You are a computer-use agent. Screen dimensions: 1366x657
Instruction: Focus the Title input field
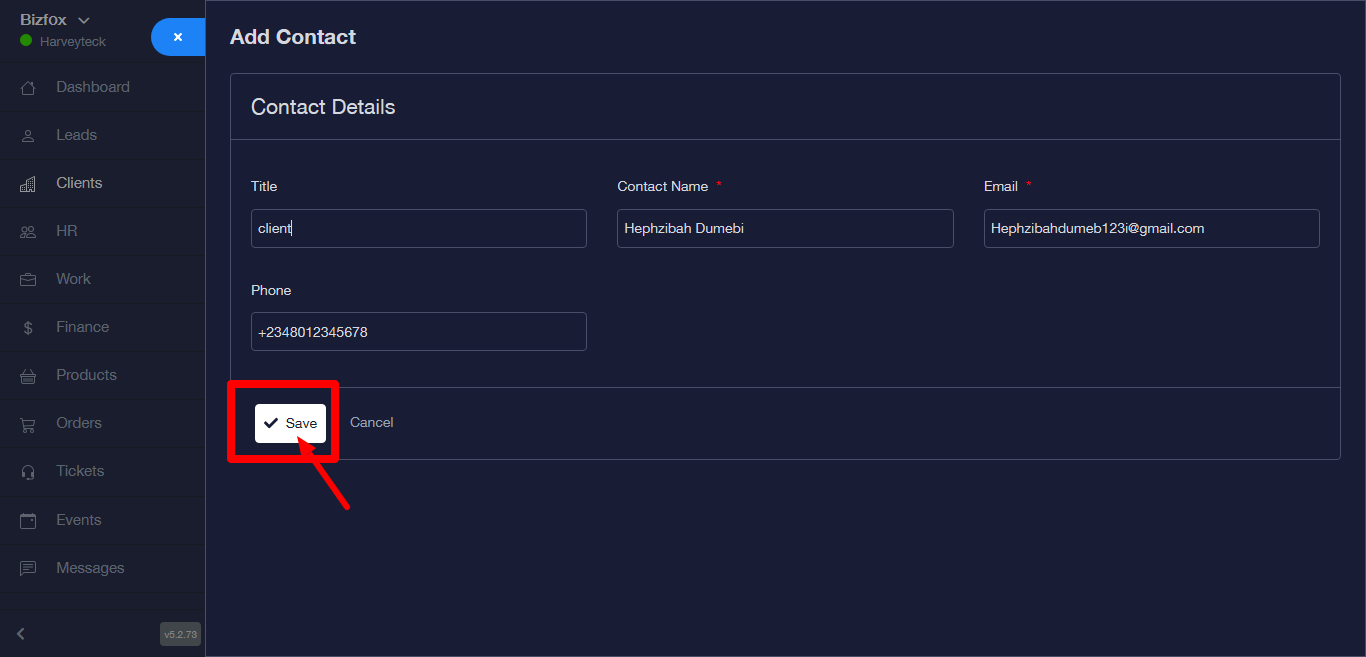click(x=418, y=228)
